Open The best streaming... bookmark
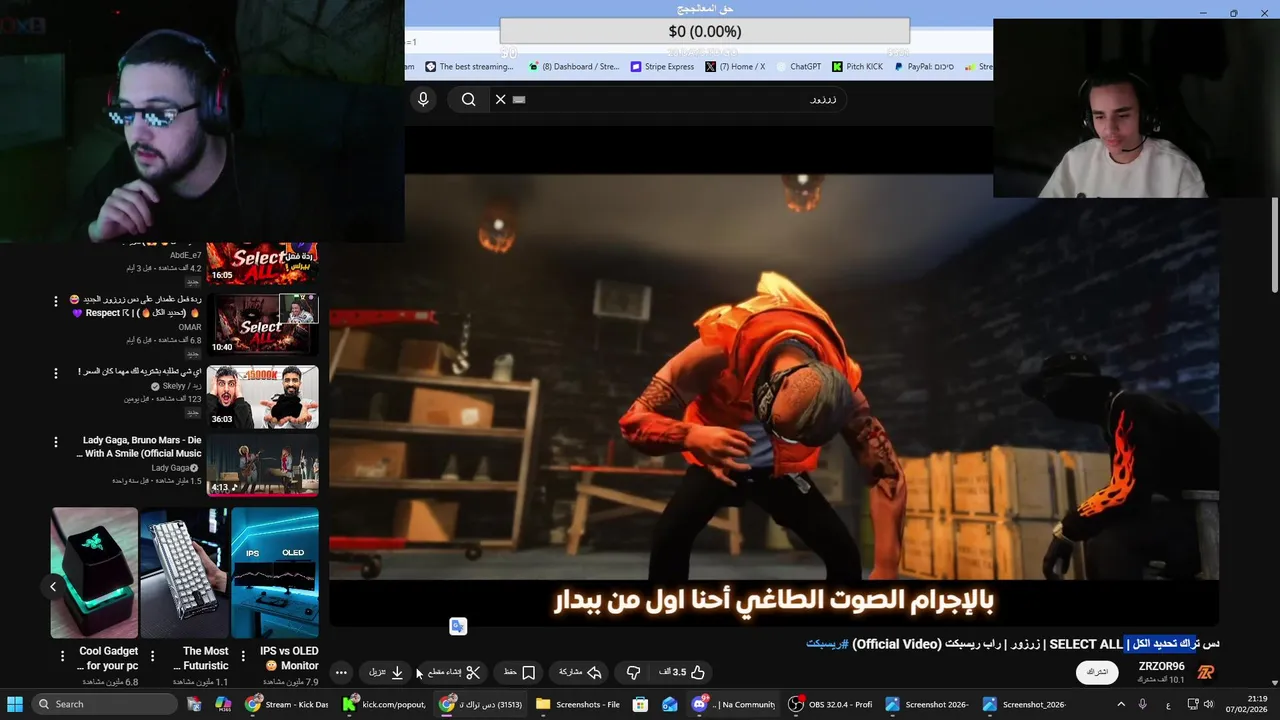The height and width of the screenshot is (720, 1280). click(x=469, y=67)
